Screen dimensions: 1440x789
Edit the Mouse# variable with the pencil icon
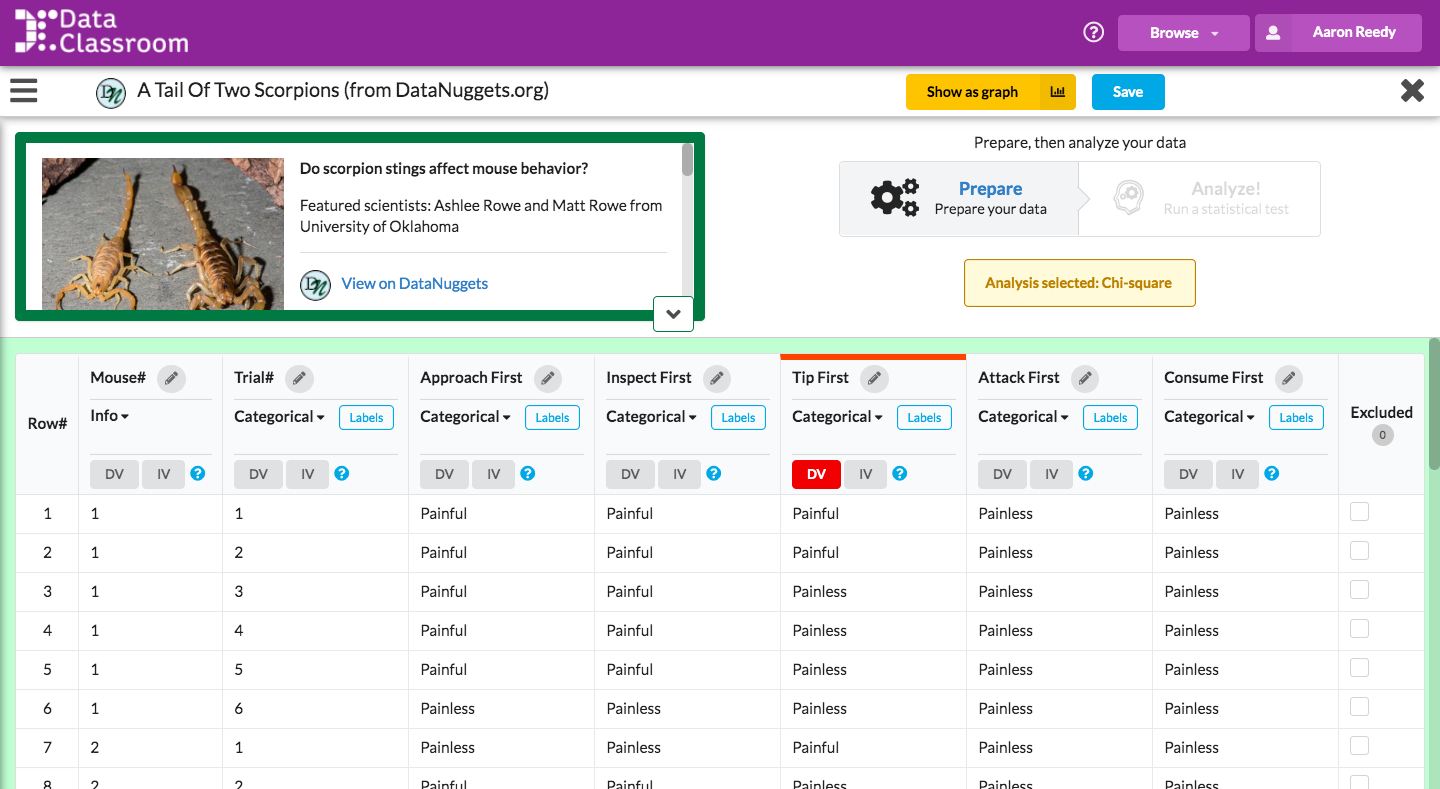[x=171, y=379]
